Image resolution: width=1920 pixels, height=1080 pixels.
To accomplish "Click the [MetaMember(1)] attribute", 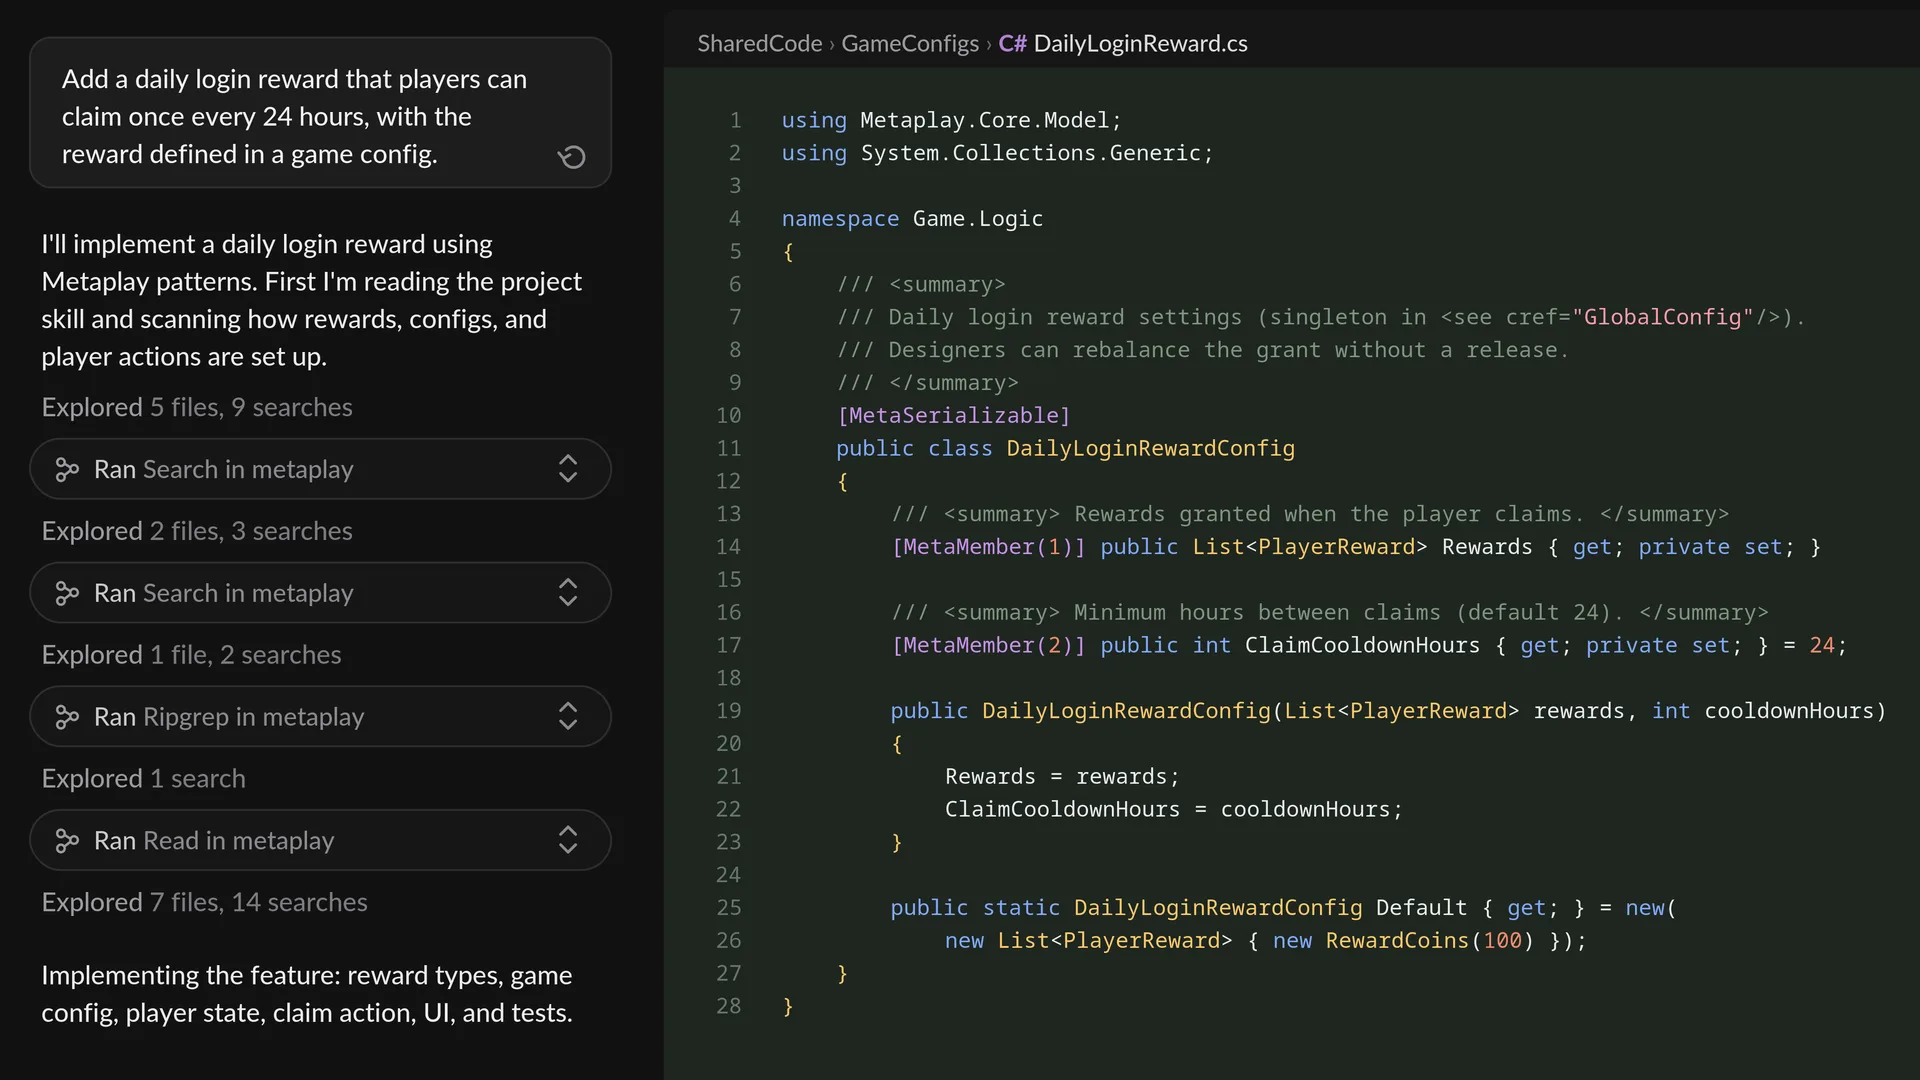I will [988, 547].
